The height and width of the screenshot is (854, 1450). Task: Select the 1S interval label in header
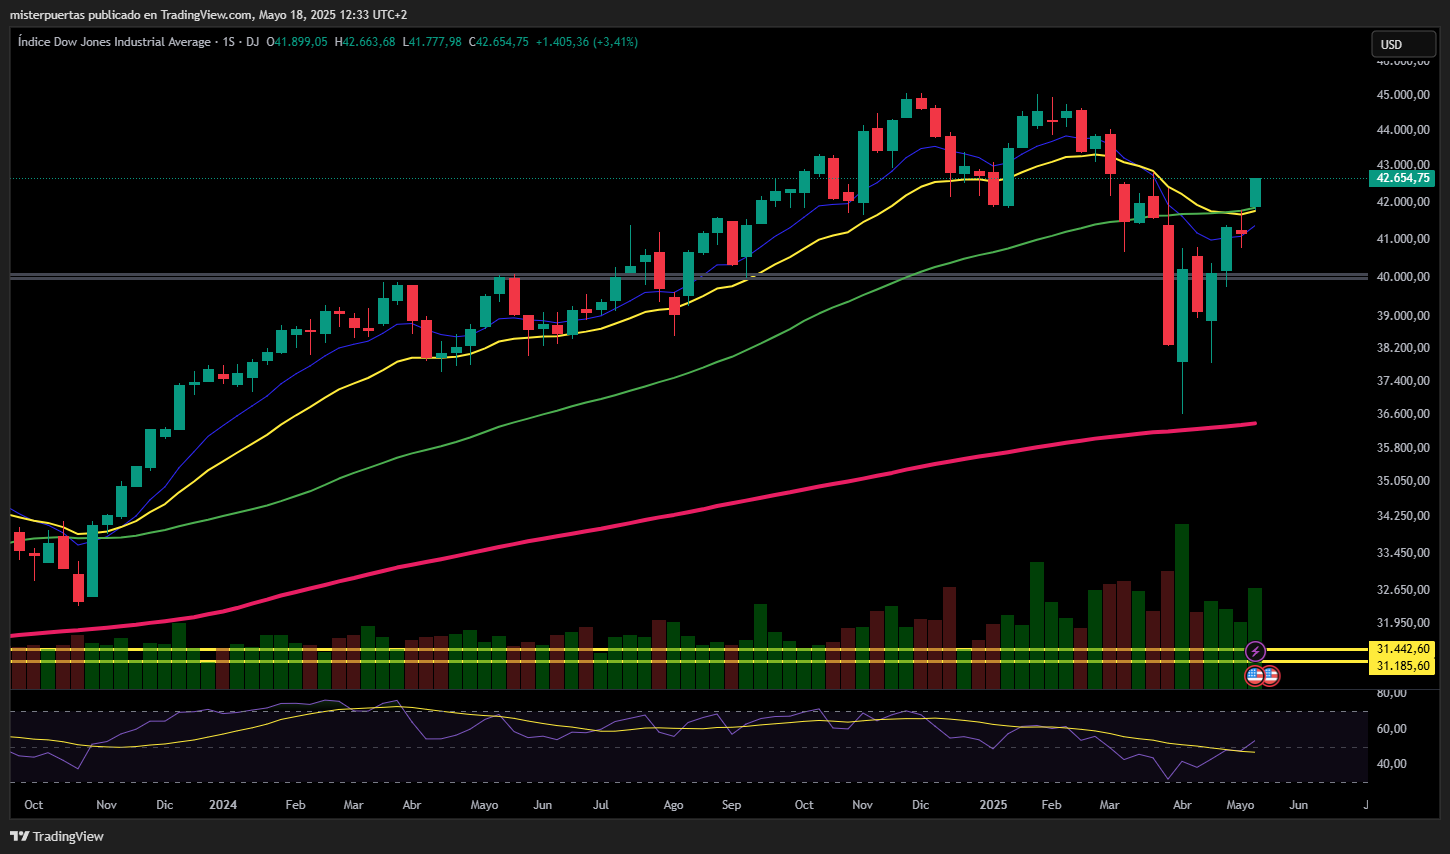pyautogui.click(x=229, y=42)
